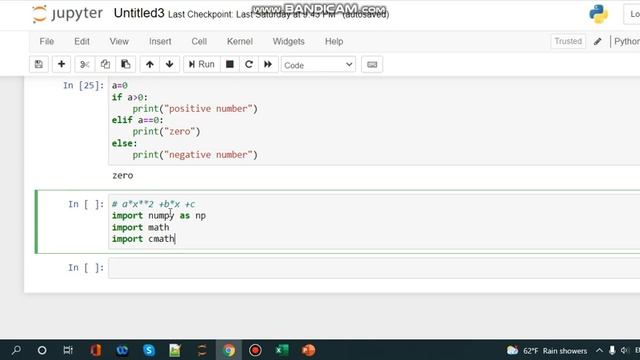Move selected cell down arrow

coord(169,64)
